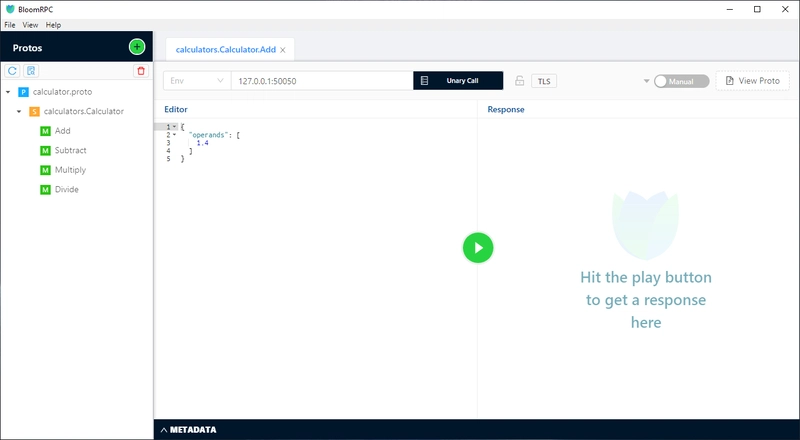Click the server address field 127.0.0.1:50050
This screenshot has height=440, width=800.
pos(322,81)
